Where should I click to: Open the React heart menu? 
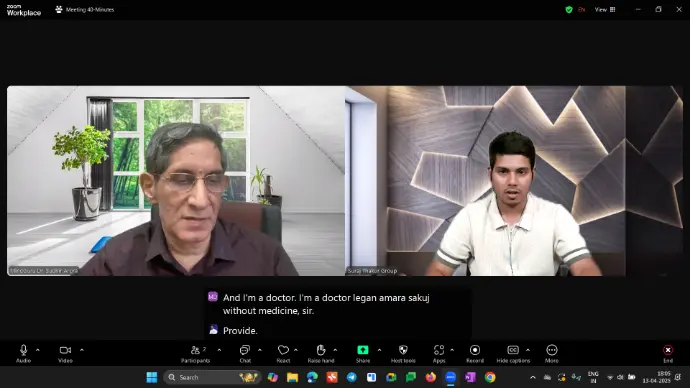tap(283, 353)
